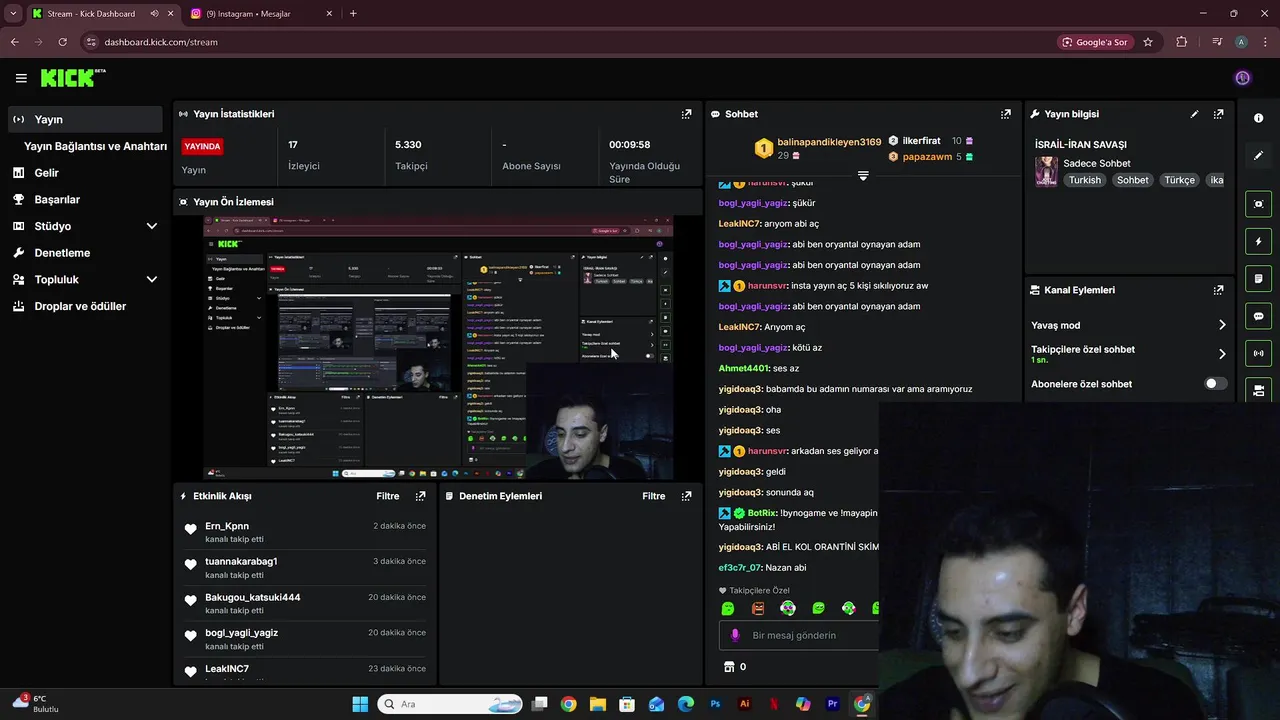Click the chat bubble widget icon in right sidebar
The image size is (1280, 720).
[x=1258, y=316]
